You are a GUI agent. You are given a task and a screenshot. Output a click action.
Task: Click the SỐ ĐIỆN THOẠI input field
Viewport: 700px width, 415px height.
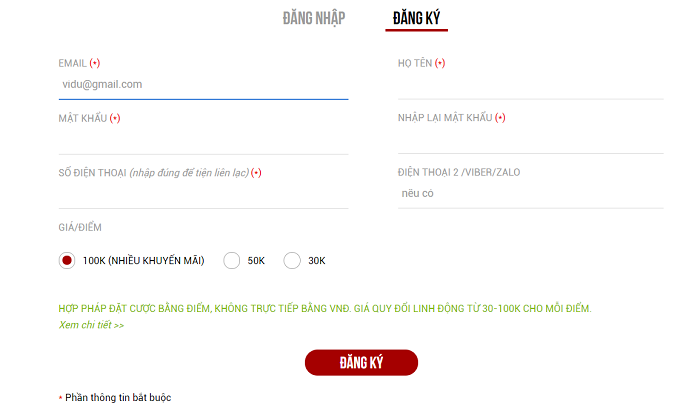[x=204, y=195]
